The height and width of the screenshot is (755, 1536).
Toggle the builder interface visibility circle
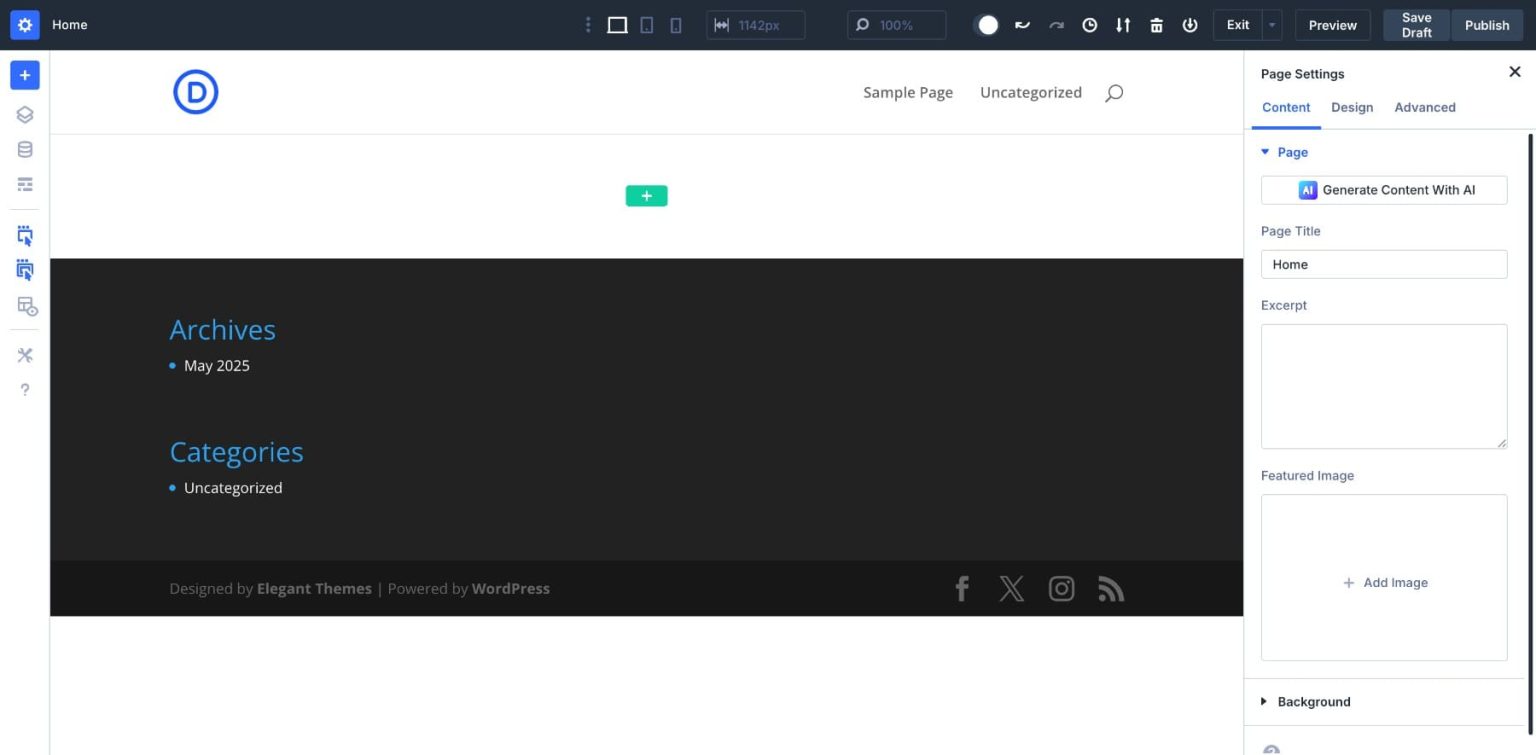point(986,24)
